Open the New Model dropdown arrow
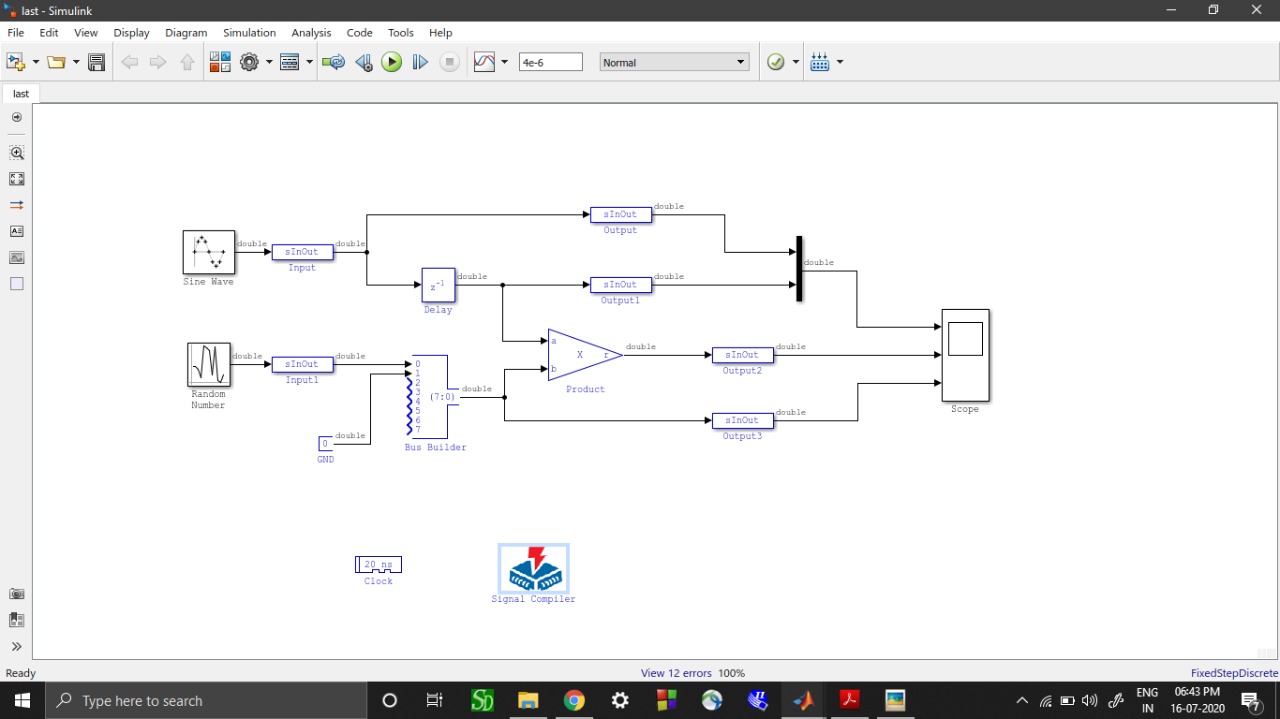 (36, 62)
